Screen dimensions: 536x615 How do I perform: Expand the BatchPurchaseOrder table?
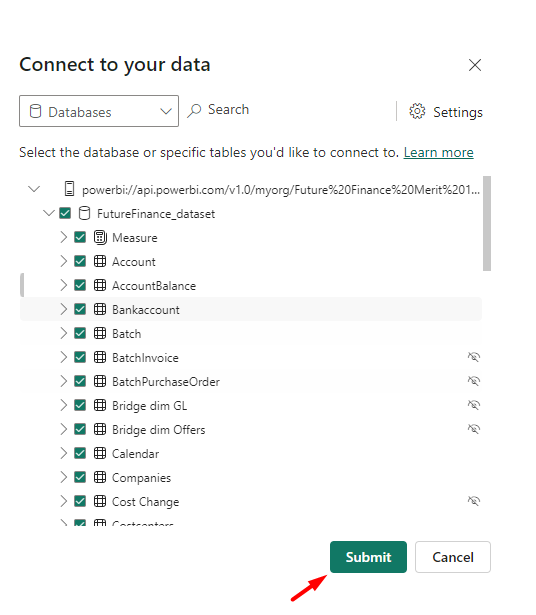[64, 381]
